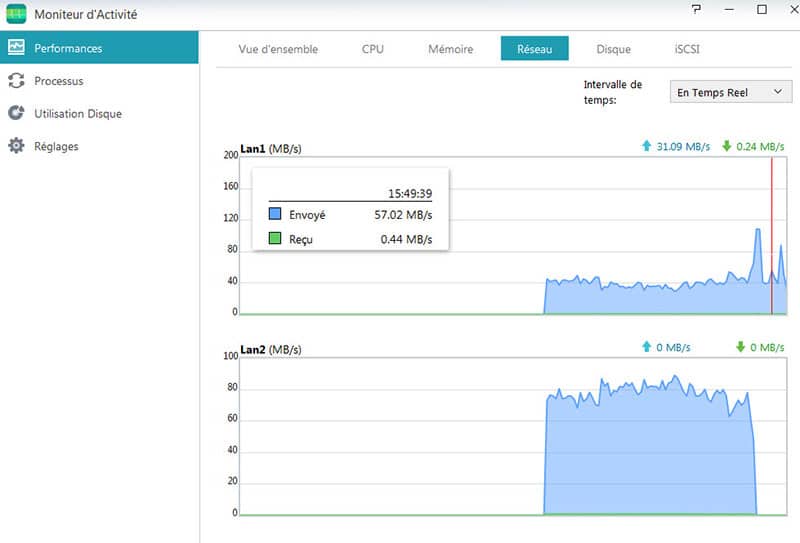Image resolution: width=800 pixels, height=543 pixels.
Task: Open the Réglages section
Action: (99, 146)
